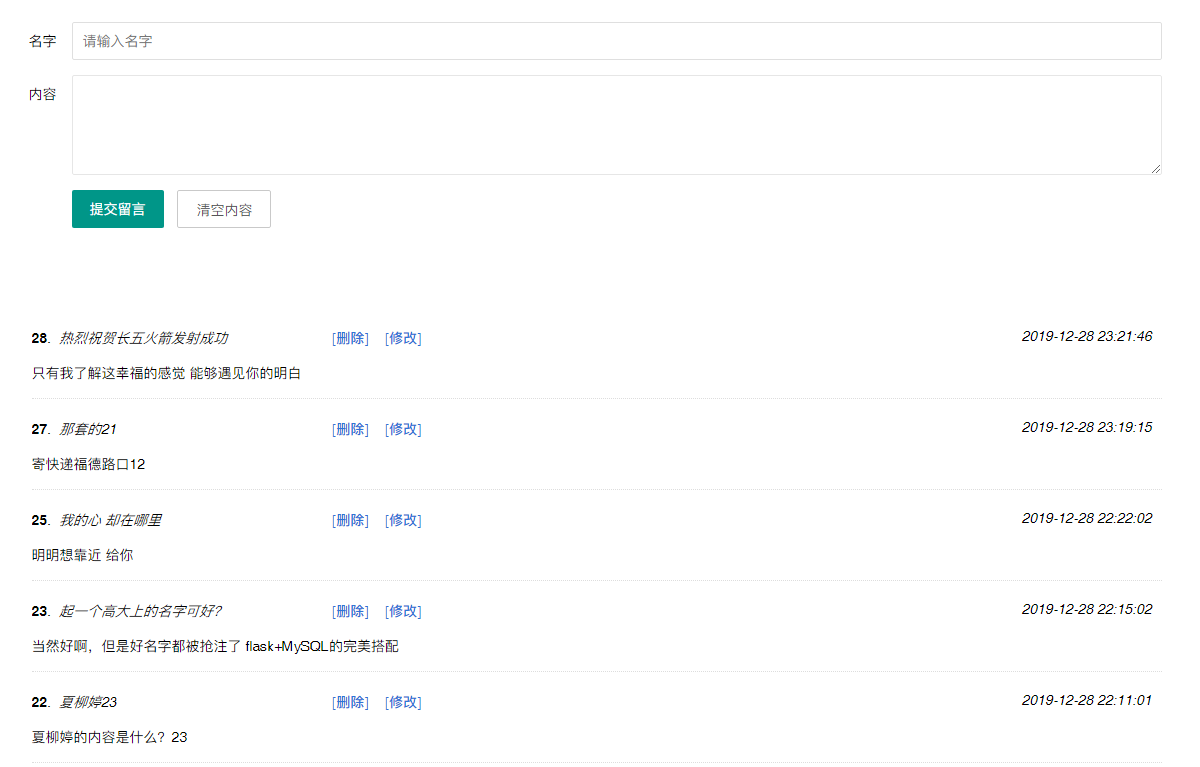Delete message 28 via 删除 link
The image size is (1200, 767).
(x=350, y=338)
